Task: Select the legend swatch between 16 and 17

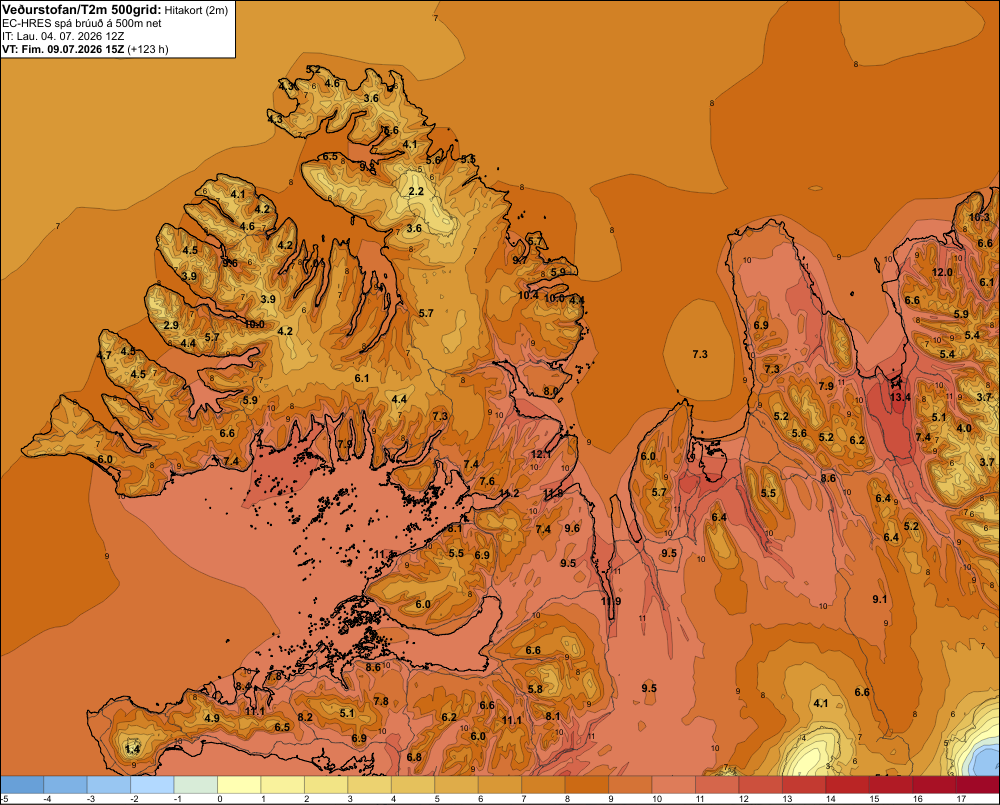Action: coord(934,785)
